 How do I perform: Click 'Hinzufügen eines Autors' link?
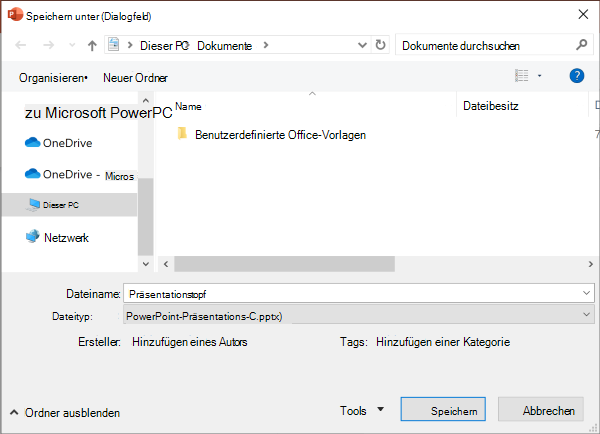click(x=190, y=342)
